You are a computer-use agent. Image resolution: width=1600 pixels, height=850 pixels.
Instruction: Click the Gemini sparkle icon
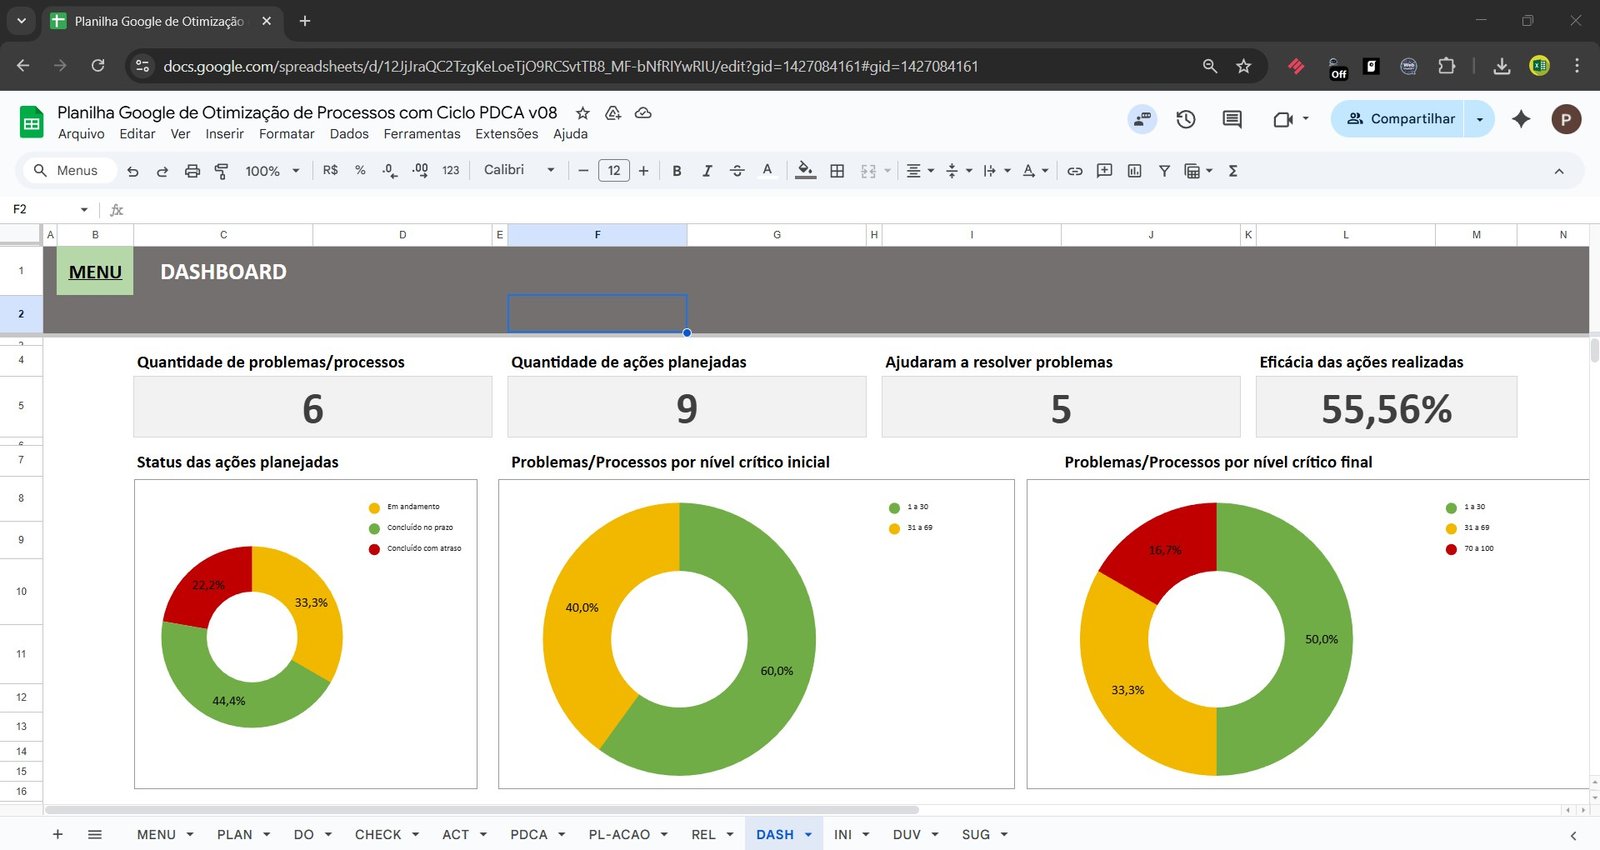(1521, 119)
